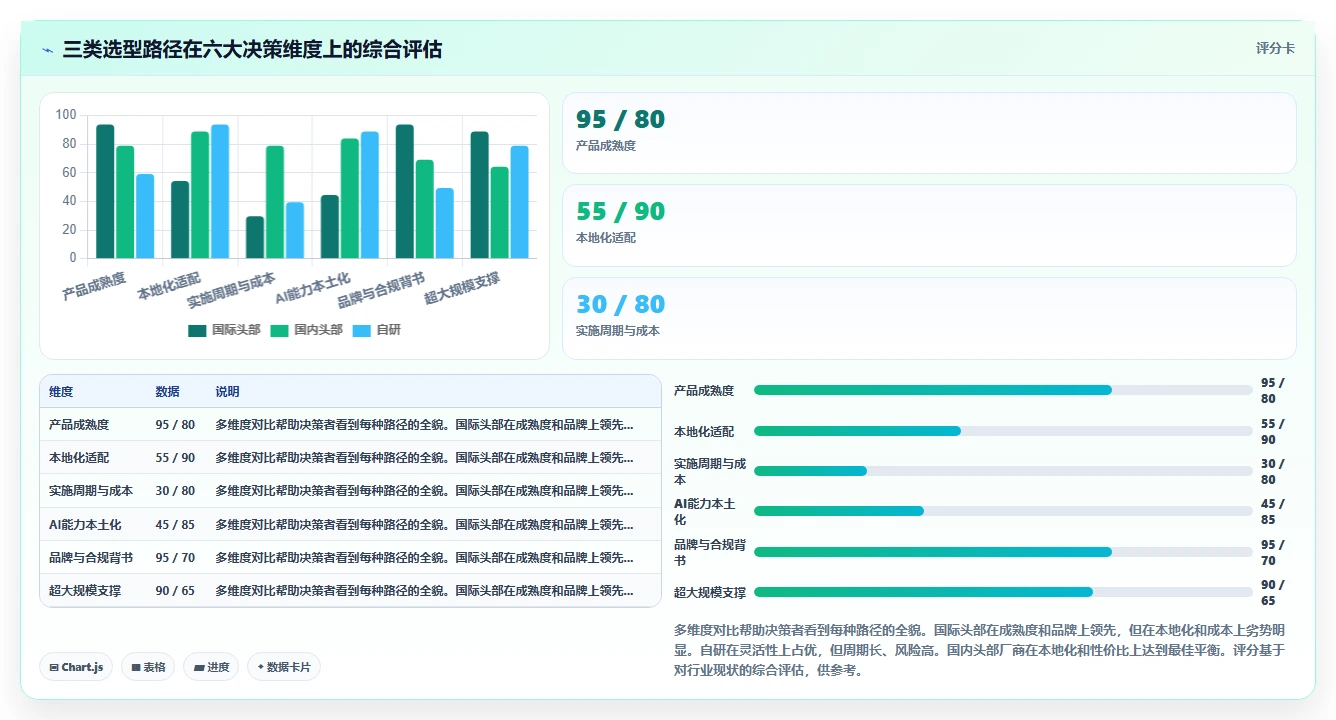Select the 自研 bar for AI能力本土化

[x=369, y=195]
